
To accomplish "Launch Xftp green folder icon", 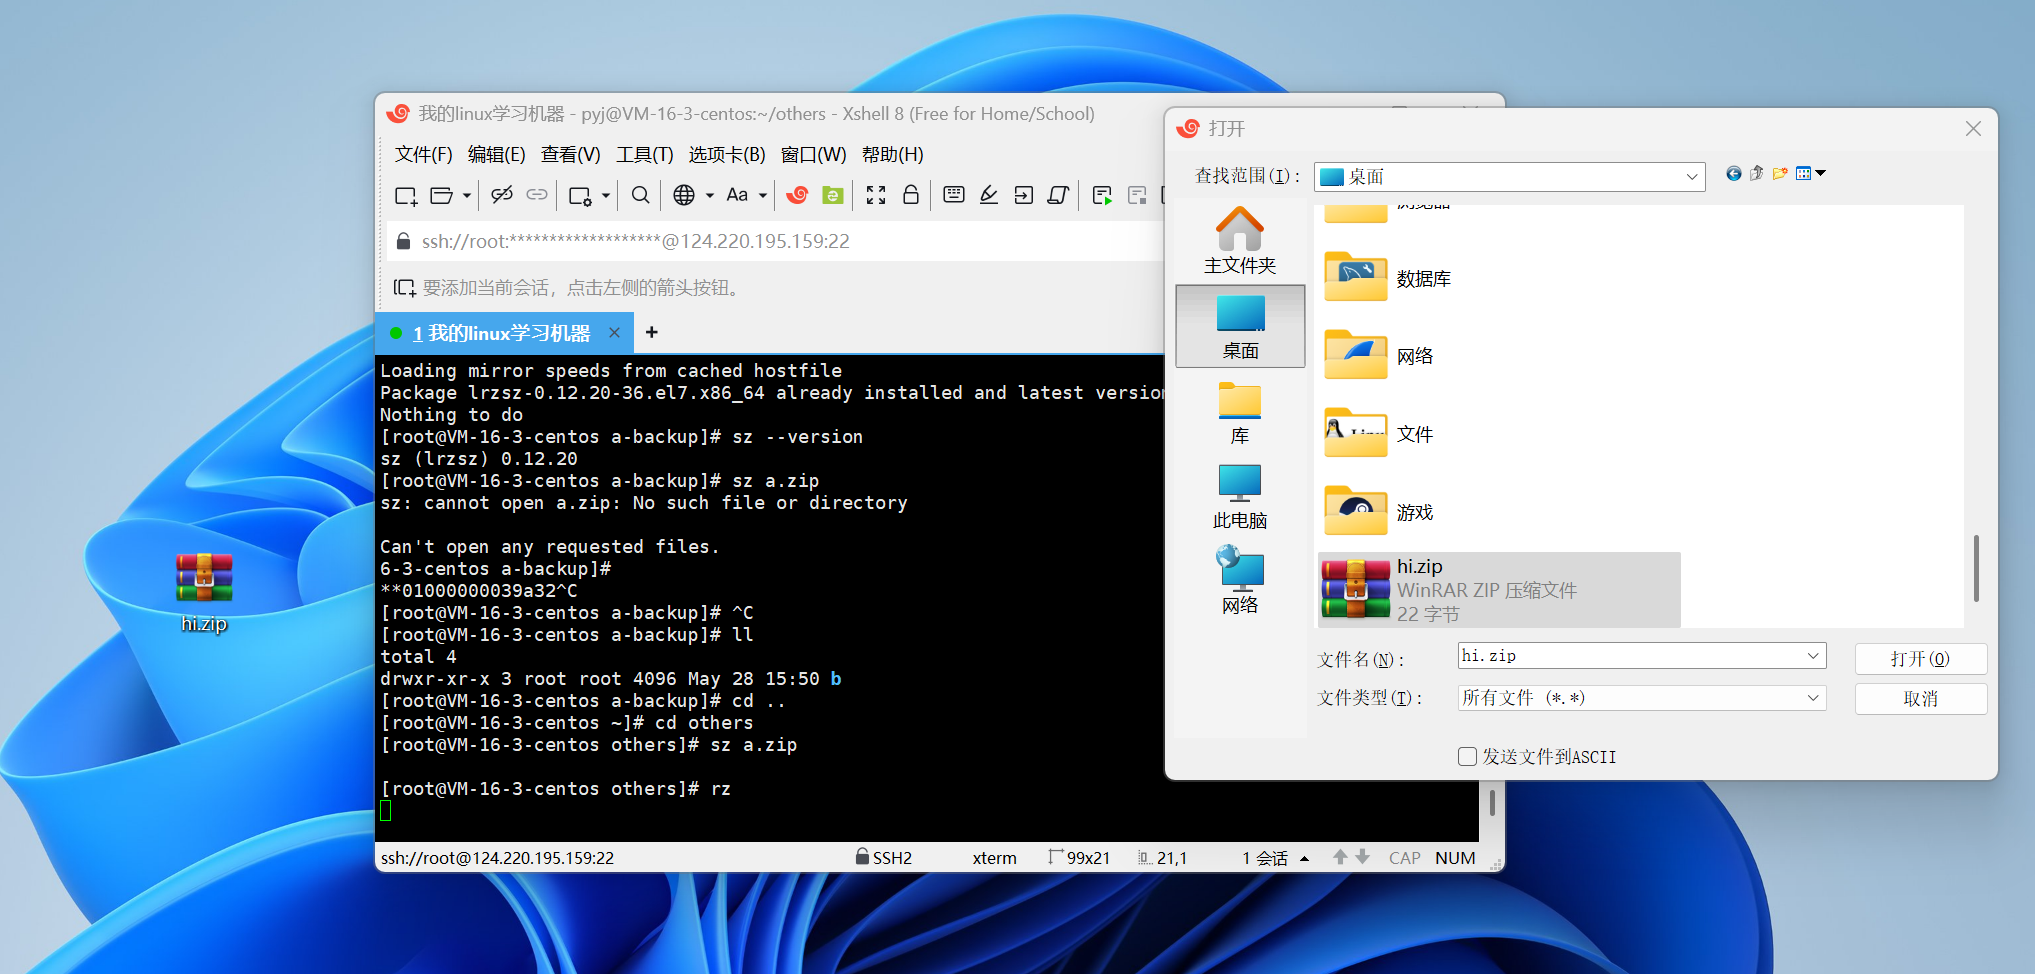I will click(x=832, y=195).
